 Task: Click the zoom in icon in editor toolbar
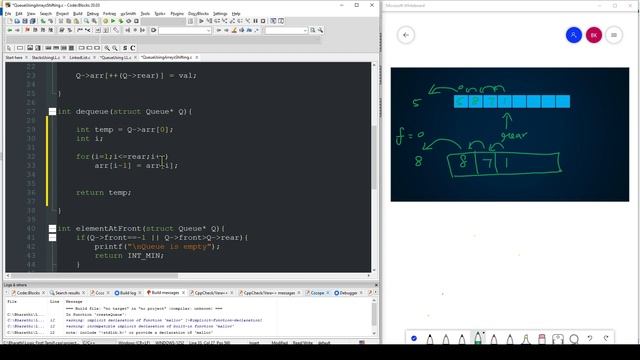pos(107,48)
